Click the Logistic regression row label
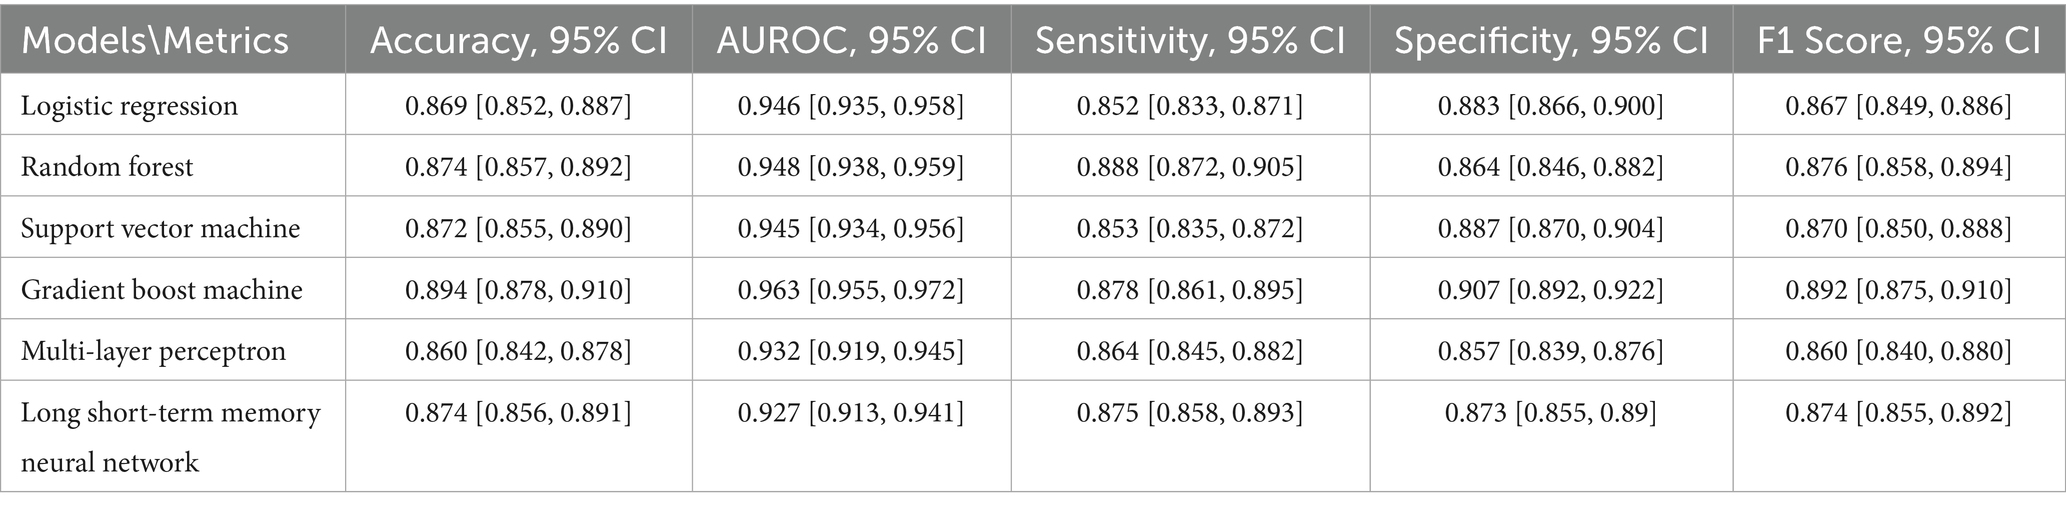Image resolution: width=2066 pixels, height=510 pixels. (129, 106)
